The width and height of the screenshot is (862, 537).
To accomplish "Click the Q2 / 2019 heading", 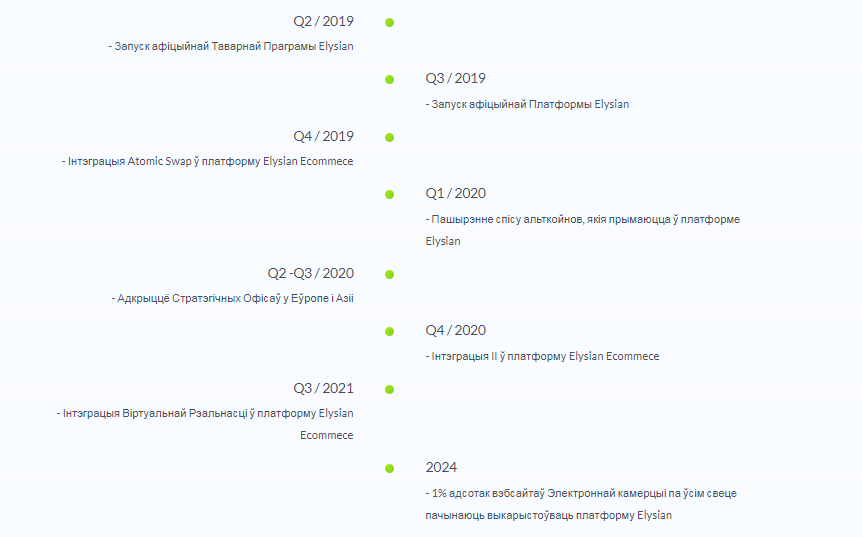I will [x=323, y=21].
